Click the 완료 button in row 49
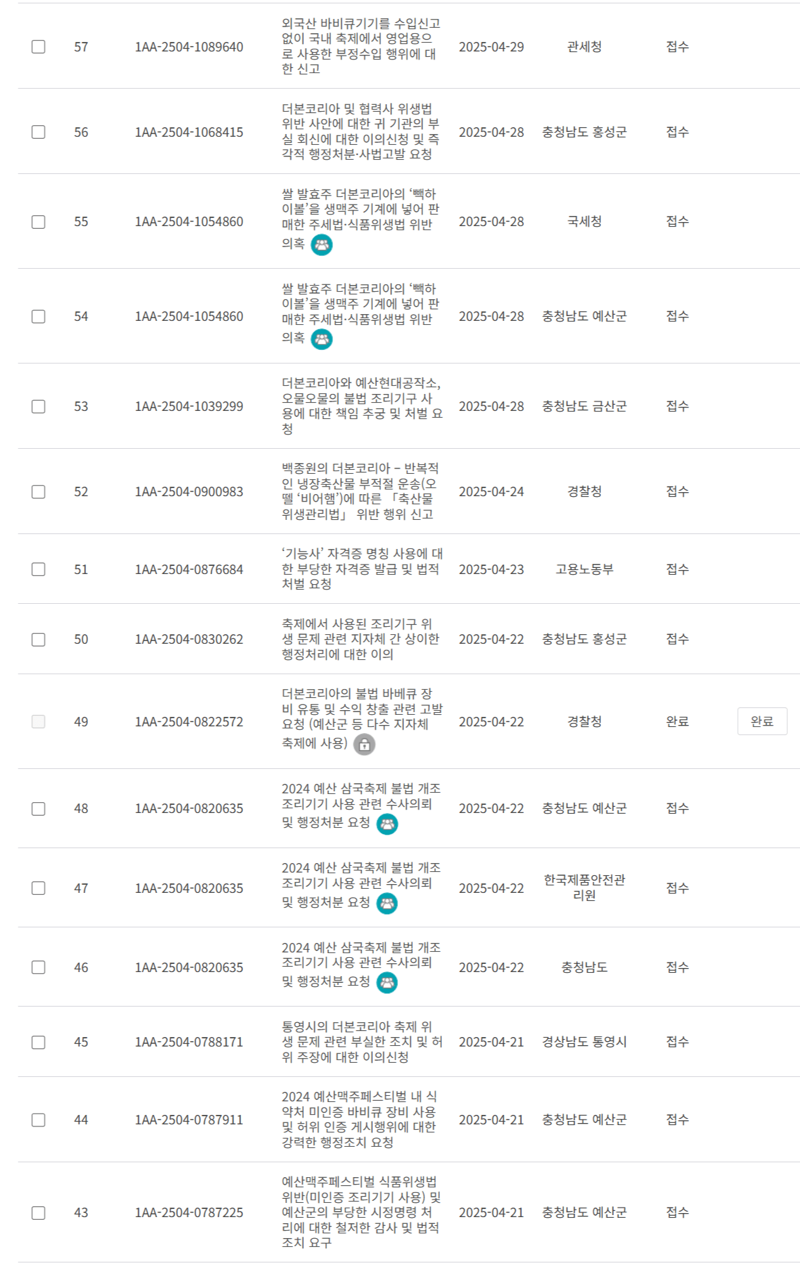The width and height of the screenshot is (800, 1276). click(762, 722)
